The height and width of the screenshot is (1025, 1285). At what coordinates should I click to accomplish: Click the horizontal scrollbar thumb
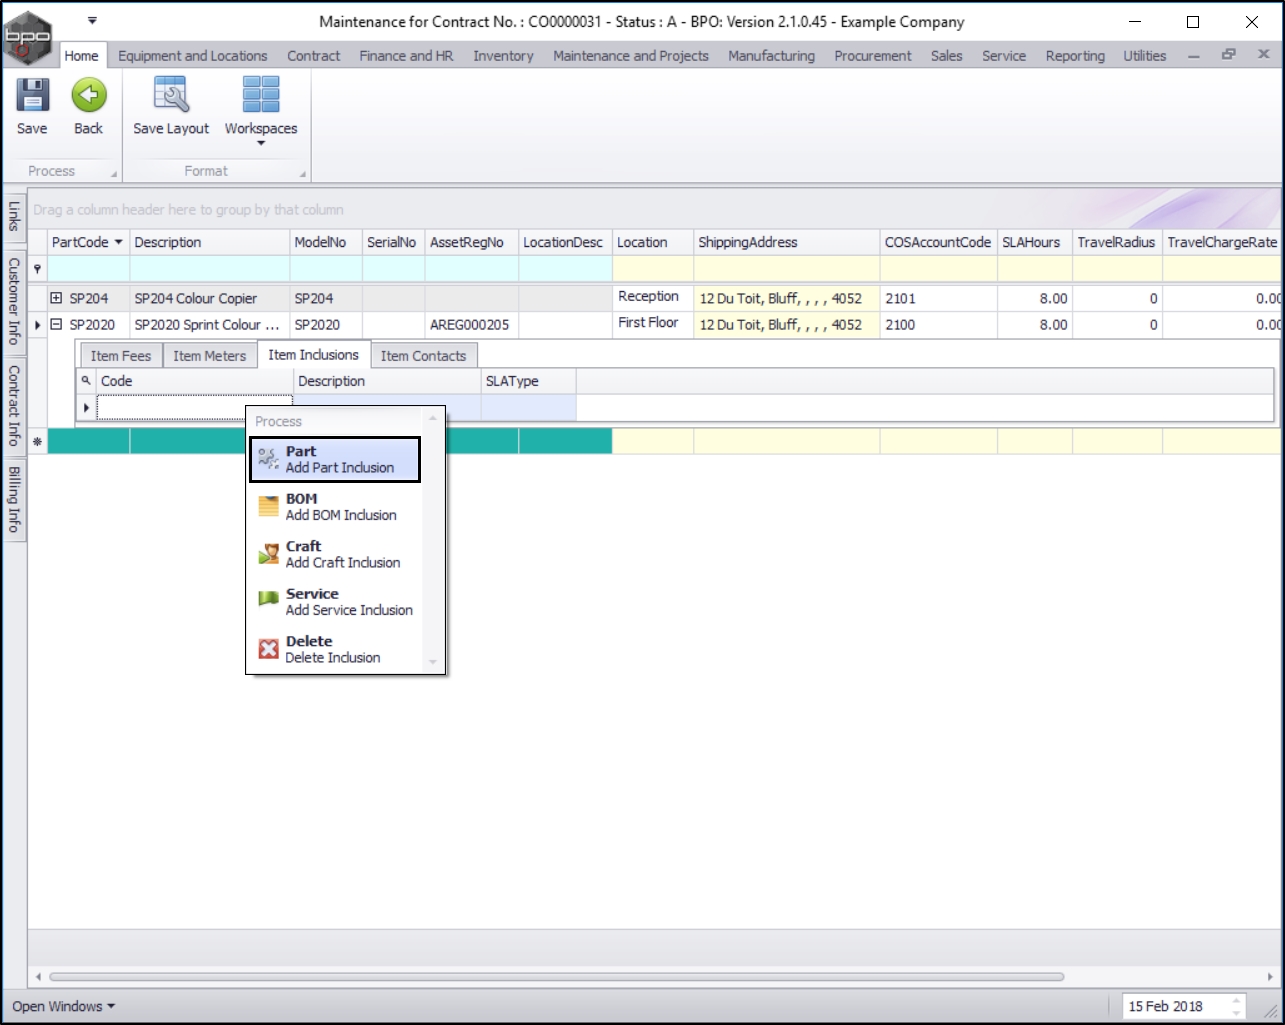556,976
